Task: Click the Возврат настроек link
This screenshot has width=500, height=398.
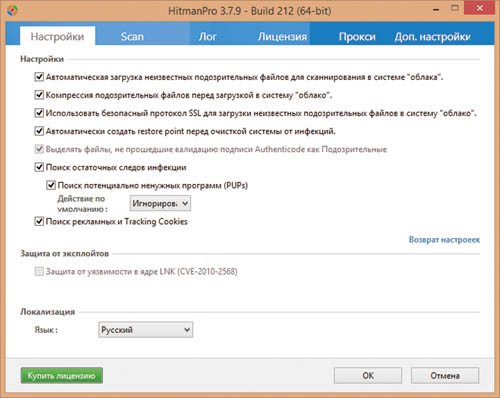Action: [444, 240]
